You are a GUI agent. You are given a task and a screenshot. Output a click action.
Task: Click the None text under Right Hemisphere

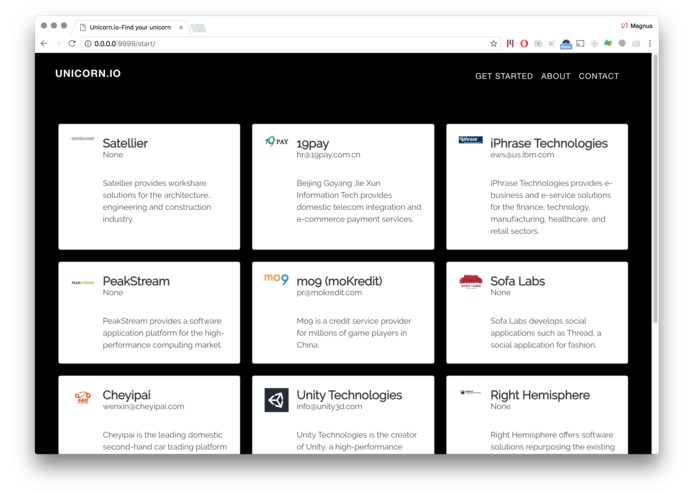[500, 407]
